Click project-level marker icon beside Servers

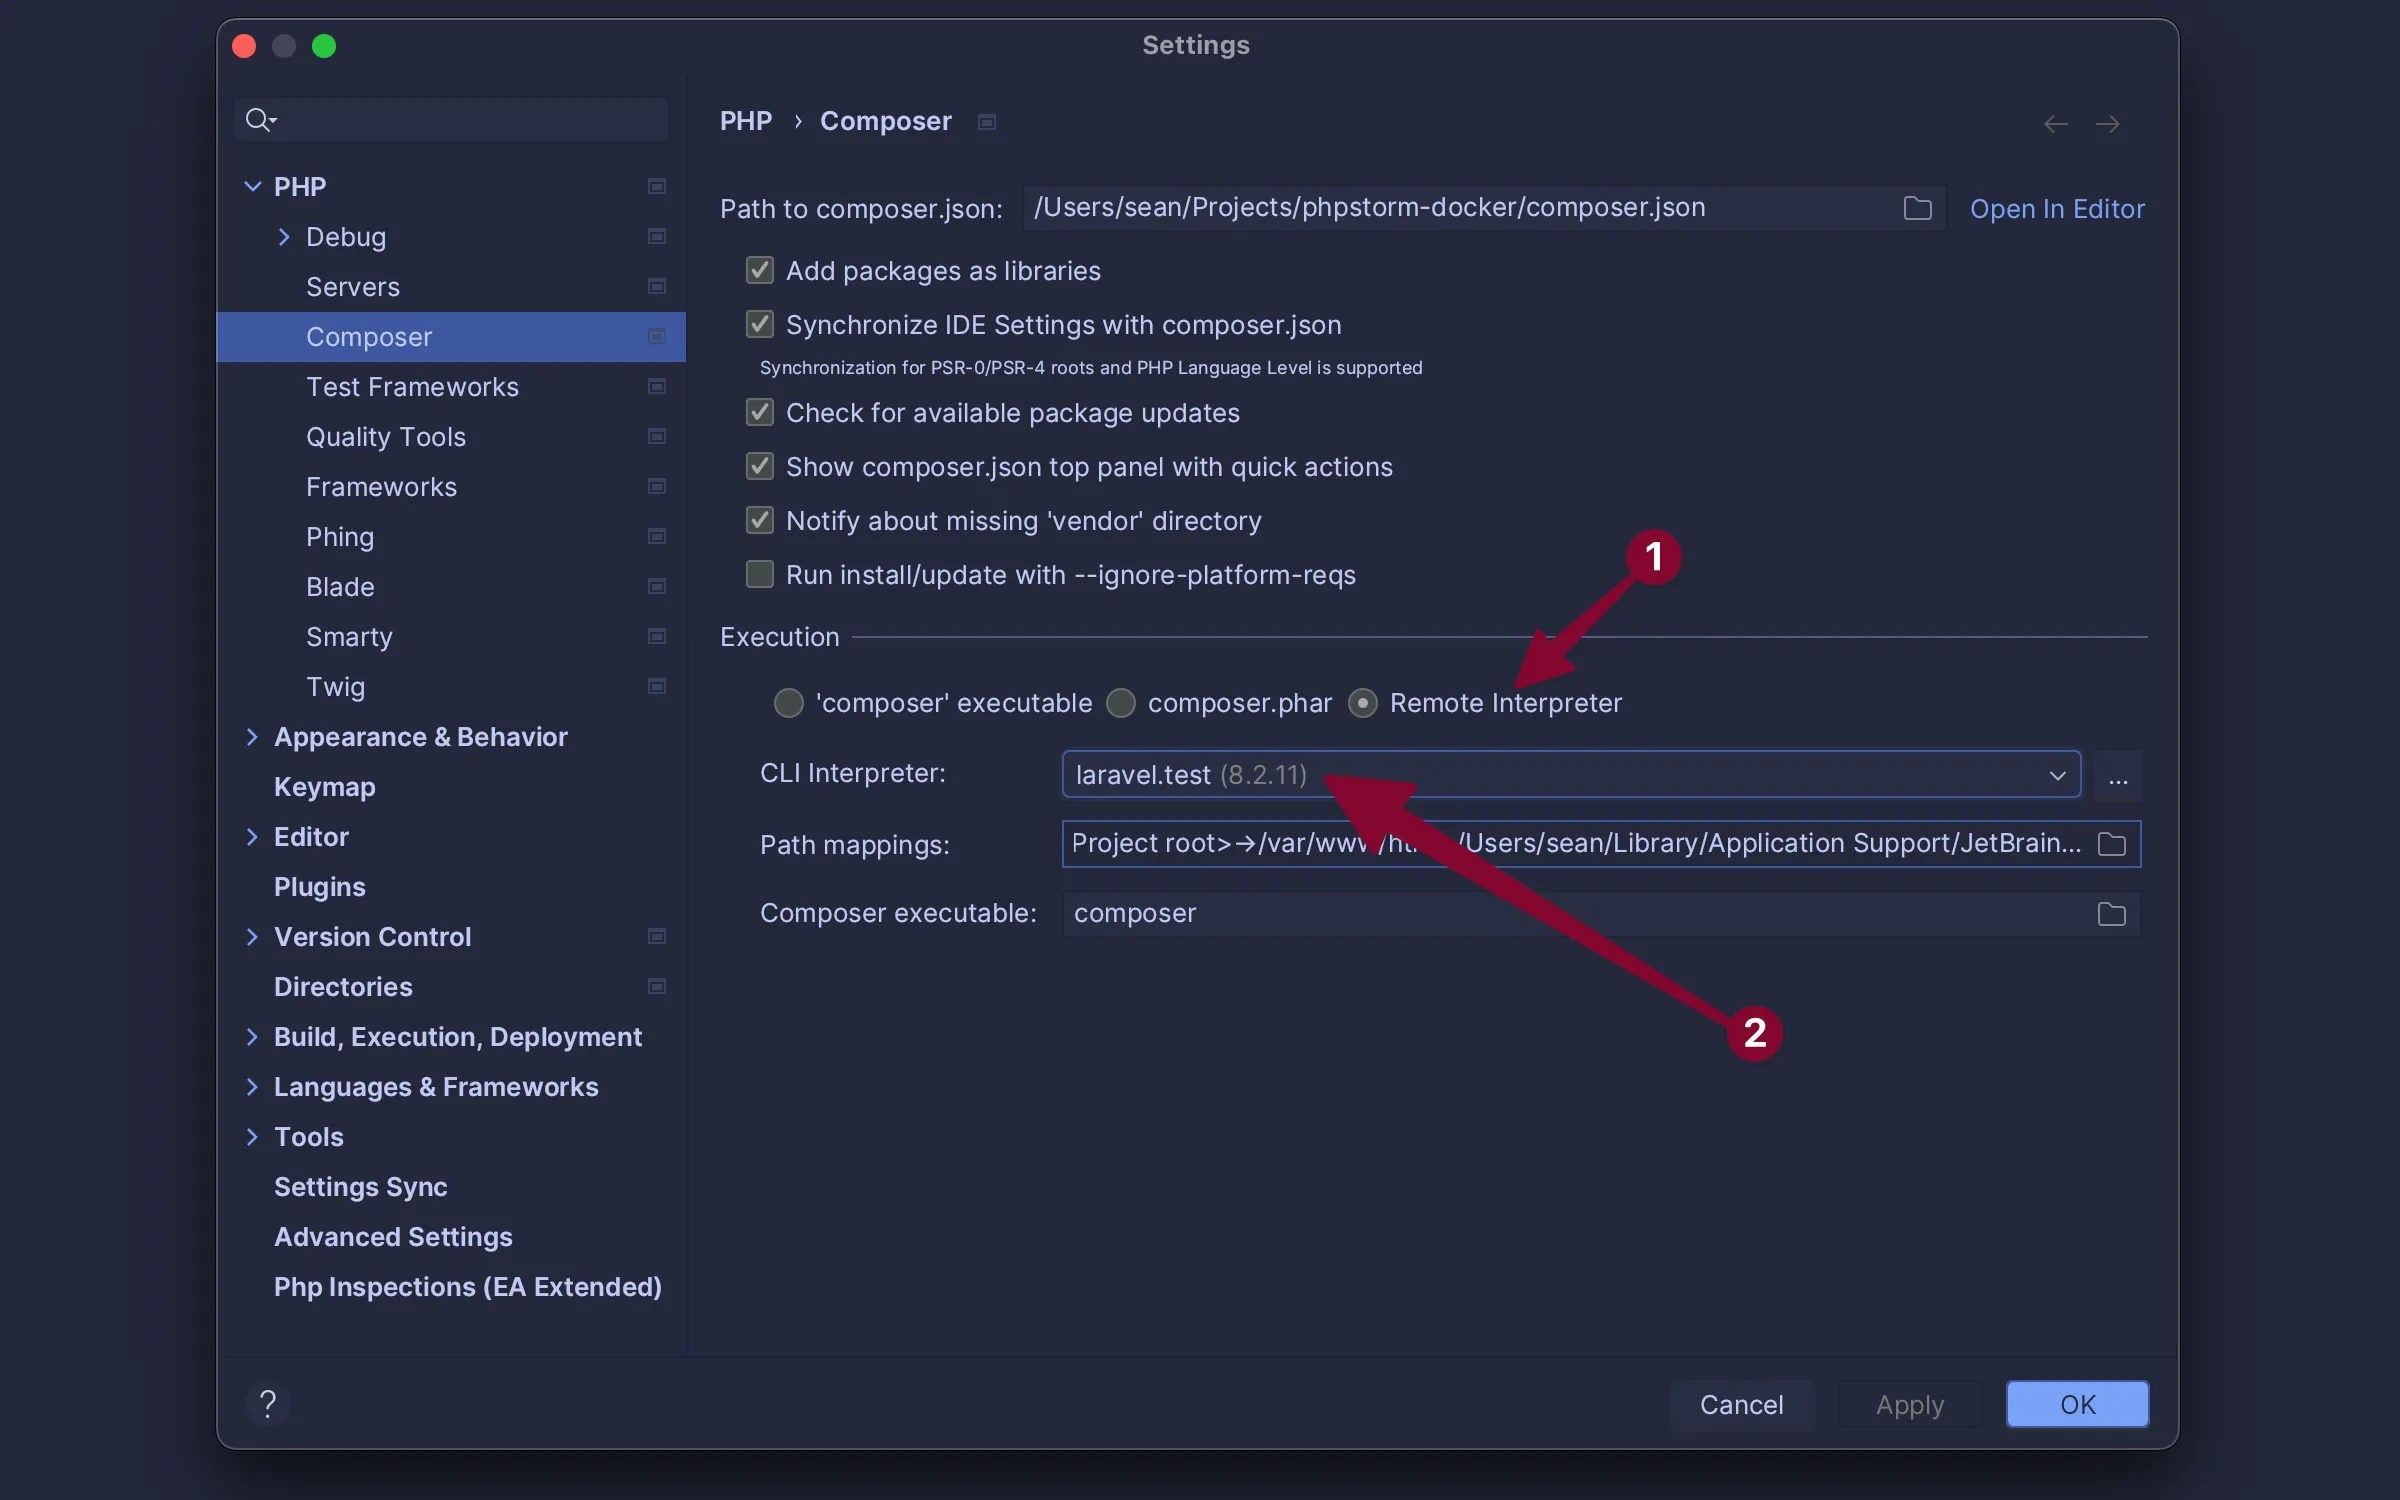point(657,286)
